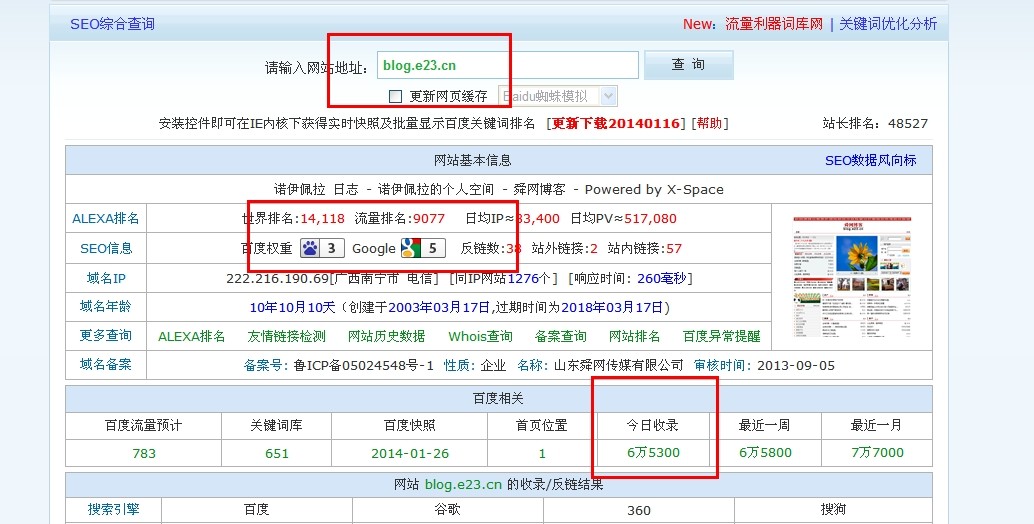Viewport: 1034px width, 524px height.
Task: Click the 查询 search button
Action: (688, 65)
